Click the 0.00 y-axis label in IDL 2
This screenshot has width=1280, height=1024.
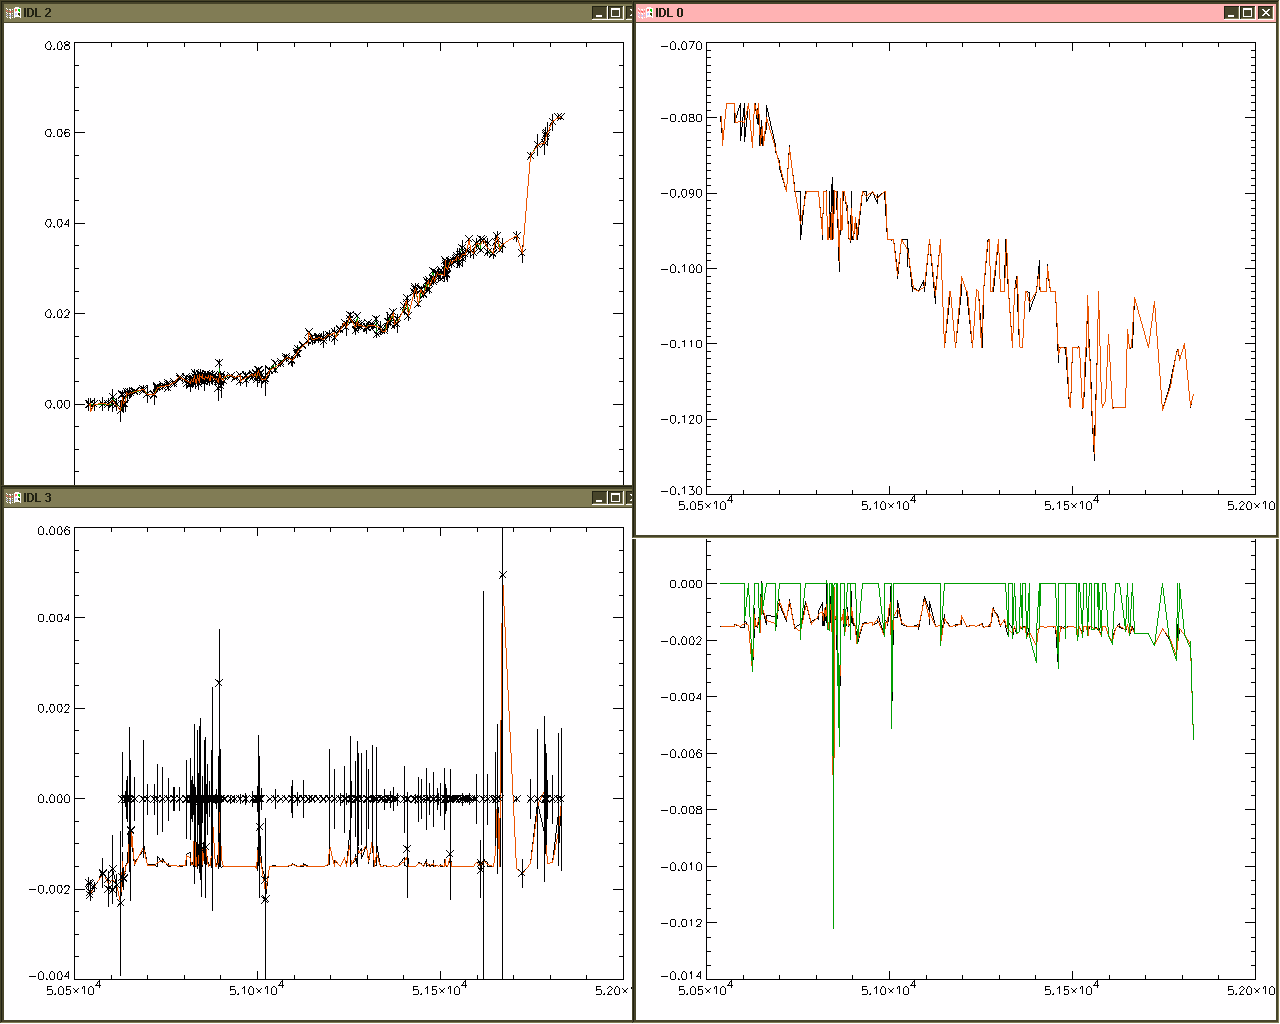pos(57,405)
